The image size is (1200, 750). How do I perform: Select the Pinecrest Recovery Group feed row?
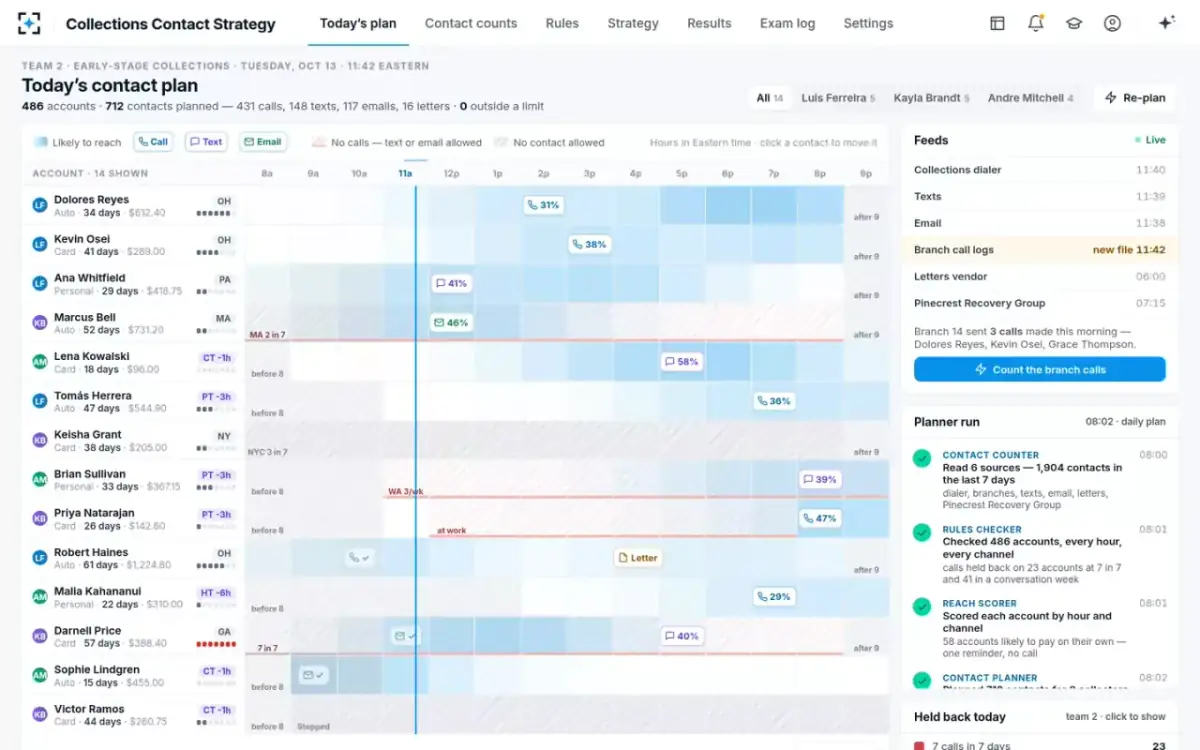1039,303
